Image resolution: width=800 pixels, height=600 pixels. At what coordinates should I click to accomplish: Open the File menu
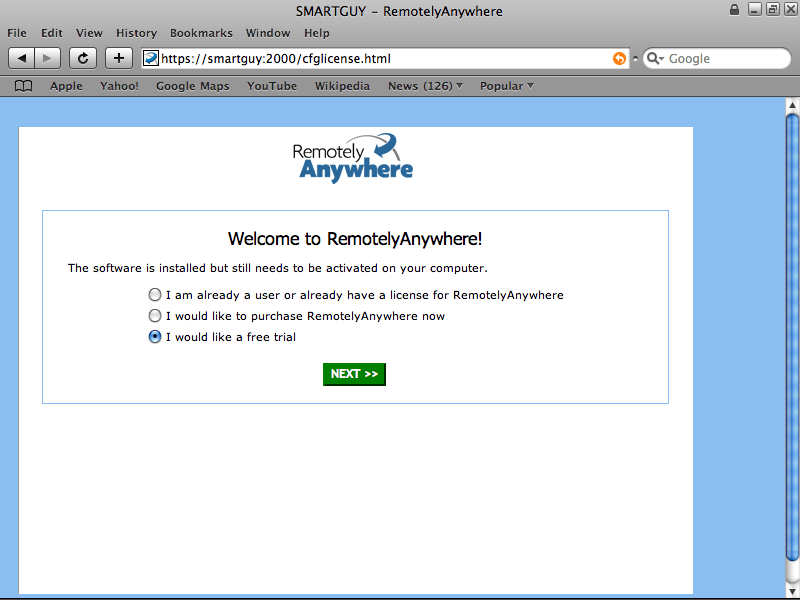click(17, 33)
